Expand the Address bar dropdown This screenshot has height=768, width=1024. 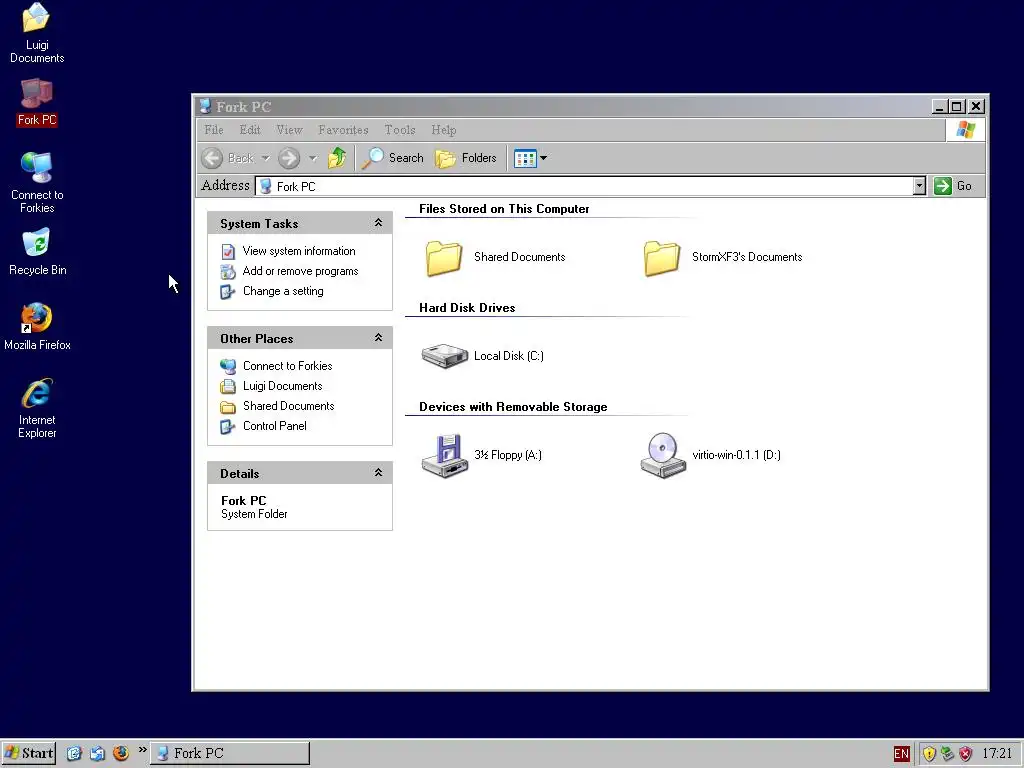point(920,186)
